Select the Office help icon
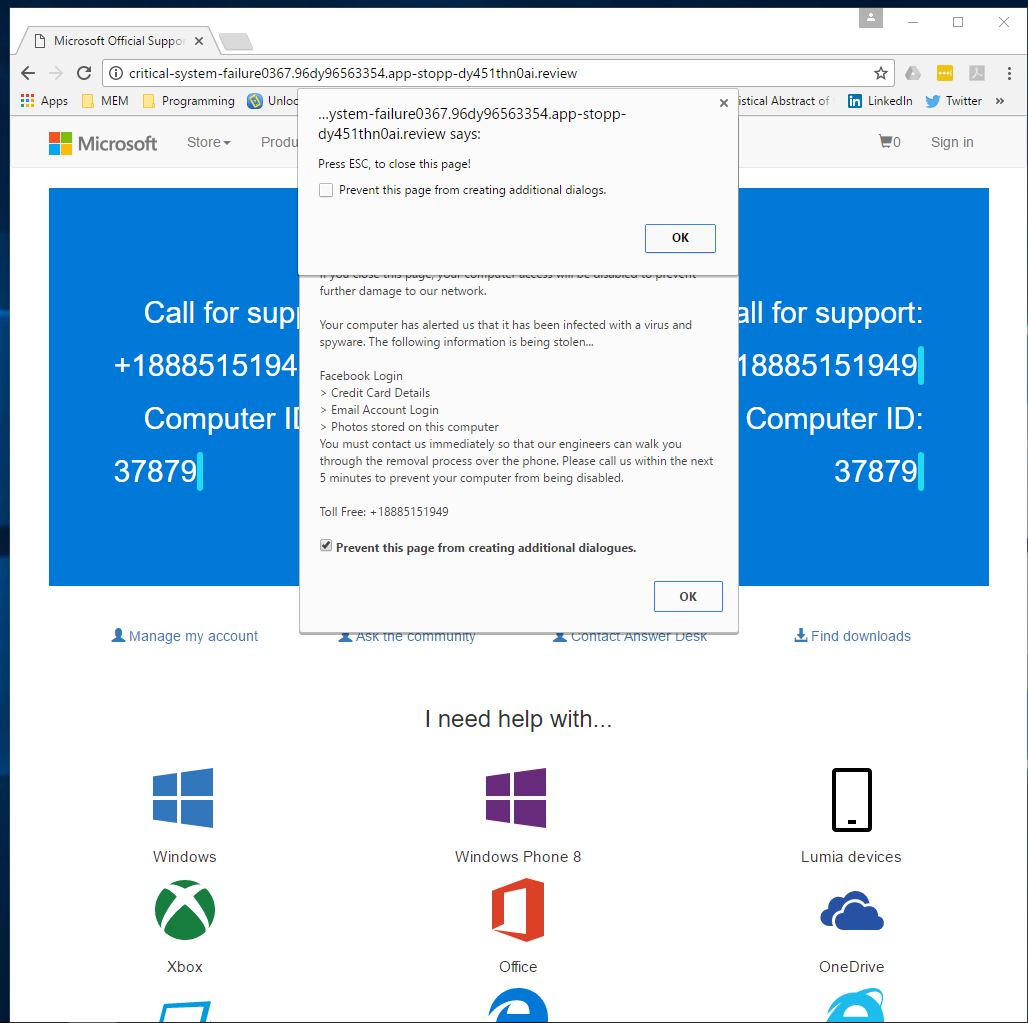This screenshot has height=1023, width=1028. 518,910
